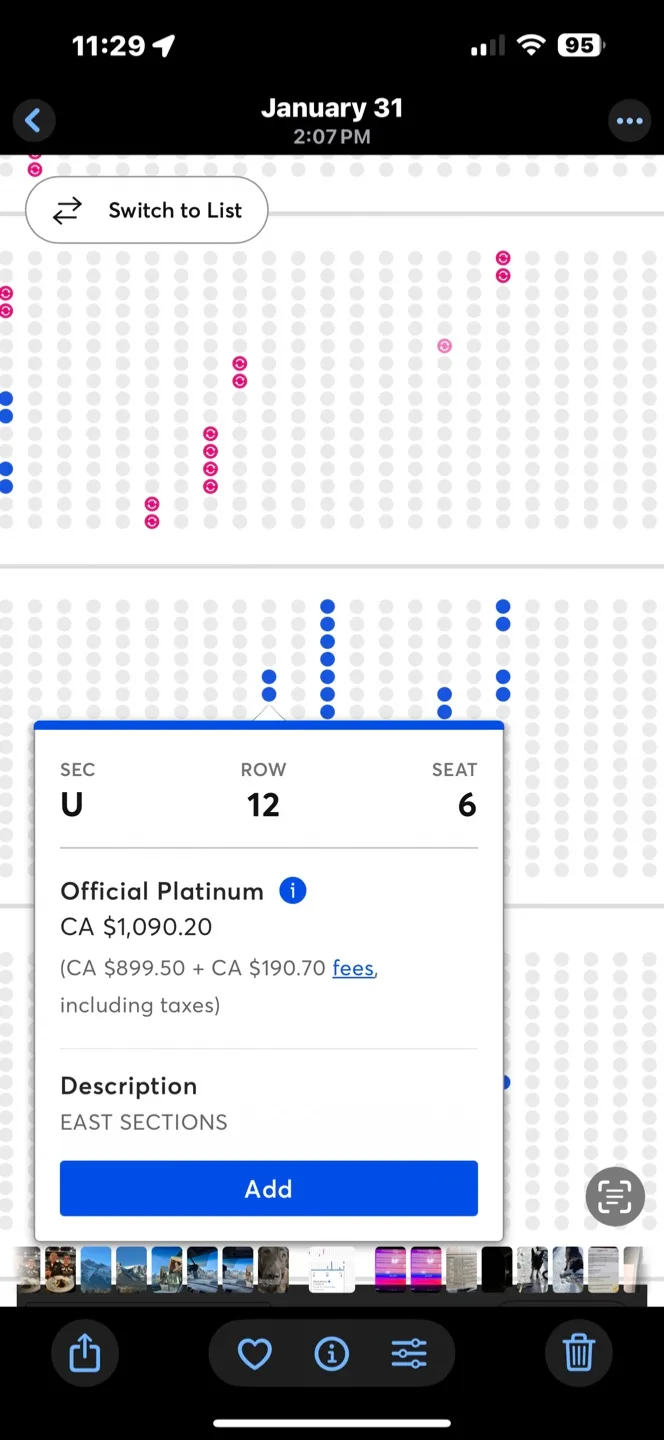Open the fees breakdown link
The height and width of the screenshot is (1440, 664).
pos(353,968)
